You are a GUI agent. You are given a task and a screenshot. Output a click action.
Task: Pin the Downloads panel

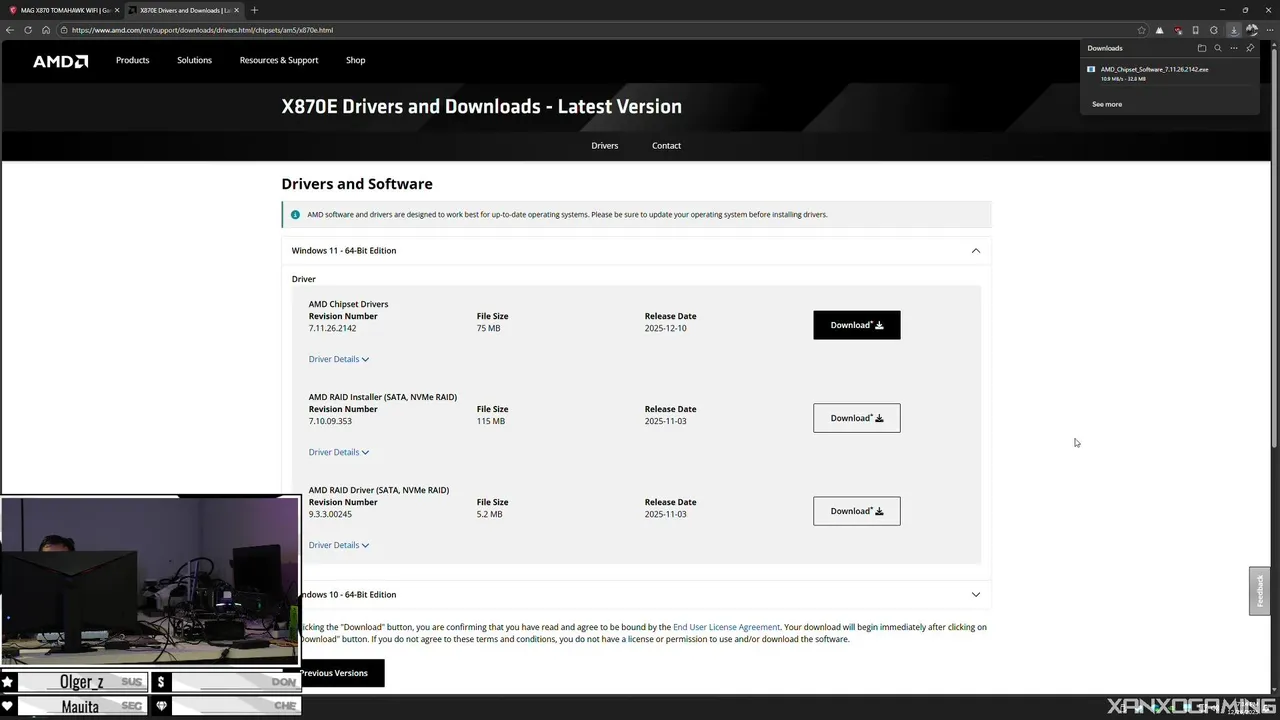tap(1250, 48)
